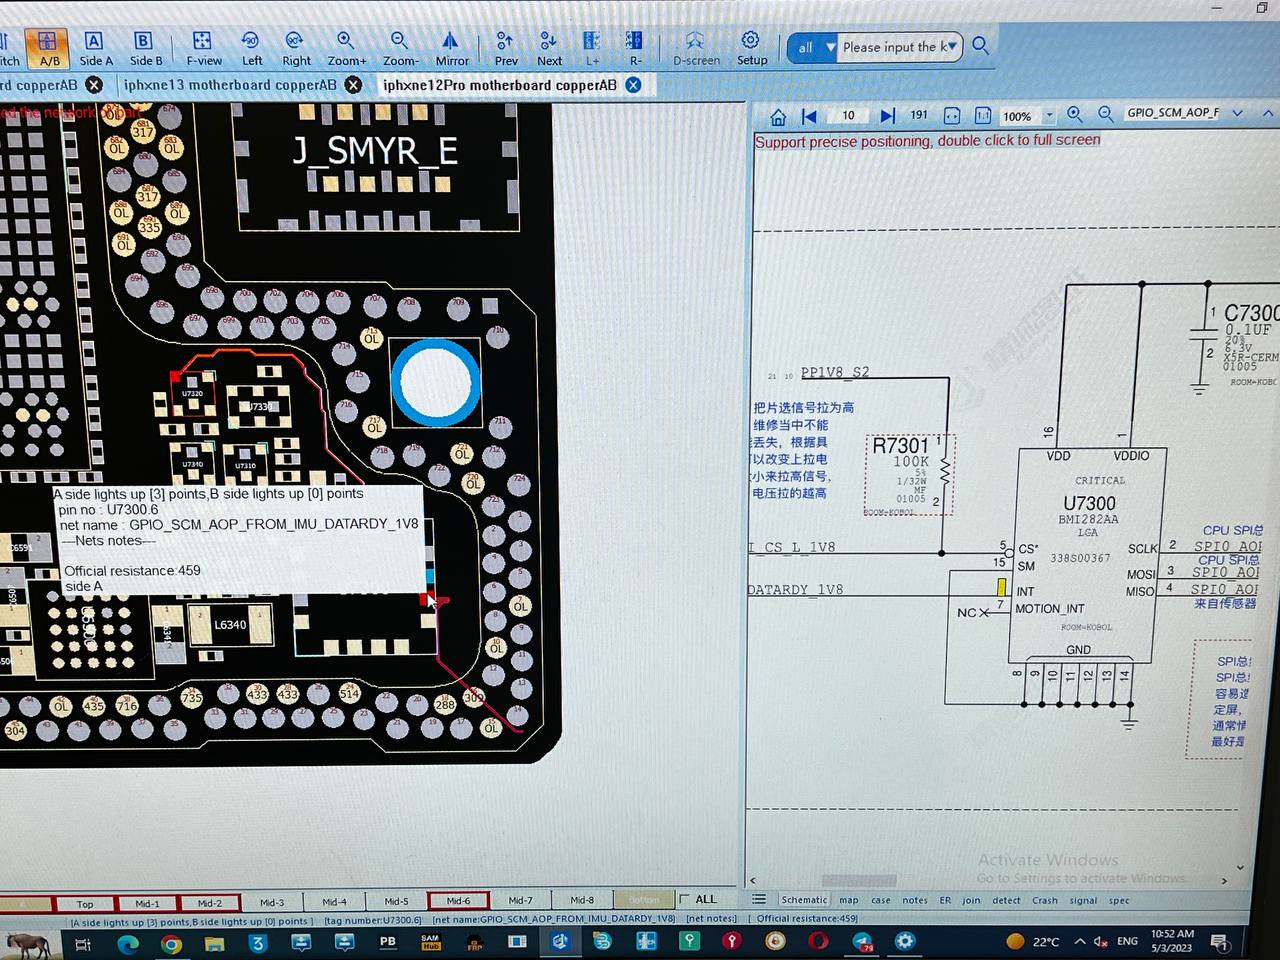Activate the A/B side view button
Screen dimensions: 1280x960
[48, 48]
